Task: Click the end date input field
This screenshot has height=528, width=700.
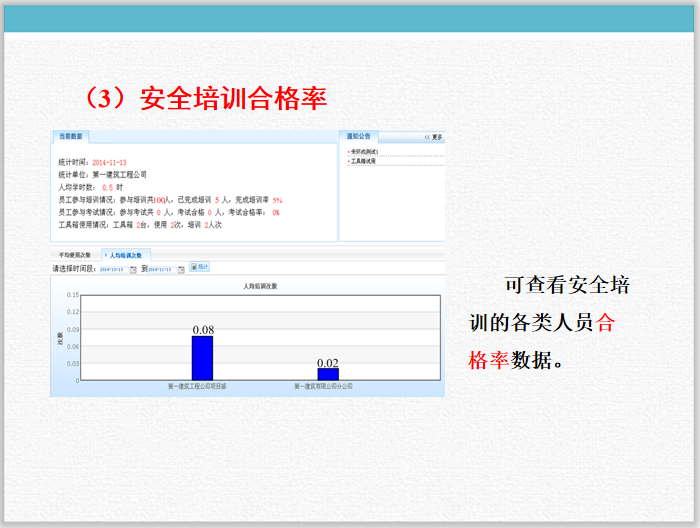Action: click(x=160, y=268)
